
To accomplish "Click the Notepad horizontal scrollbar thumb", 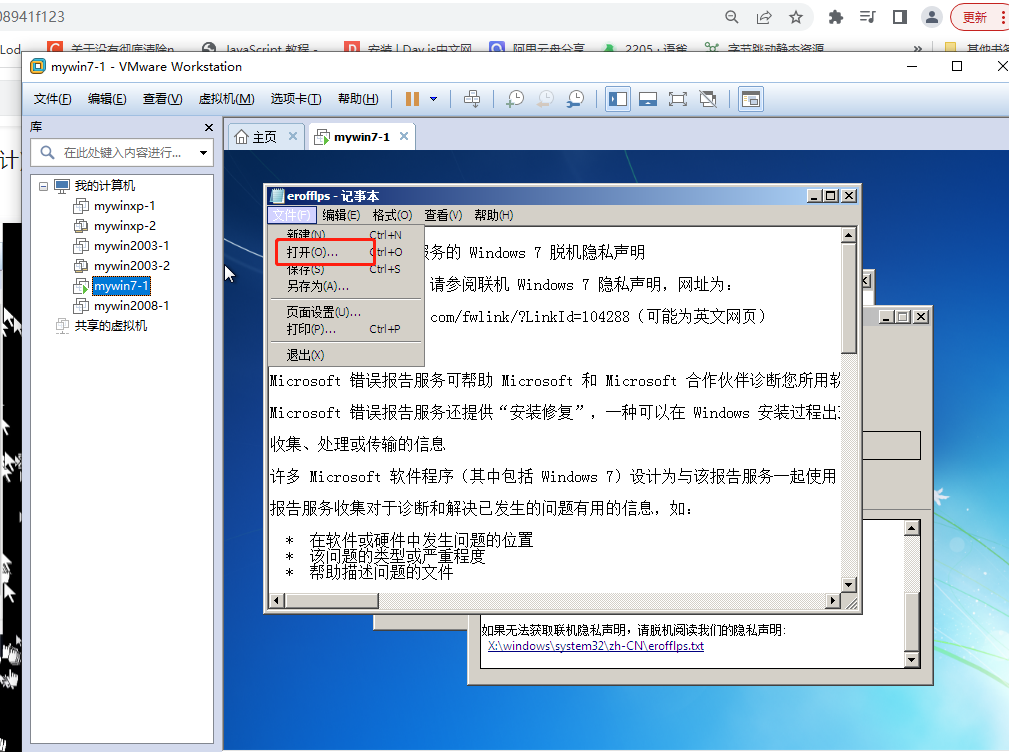I will [x=332, y=601].
